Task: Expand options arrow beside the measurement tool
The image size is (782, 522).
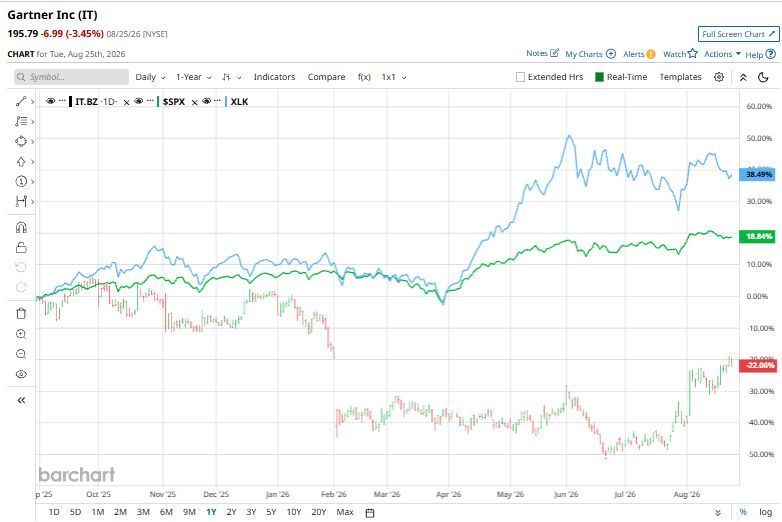Action: click(32, 201)
